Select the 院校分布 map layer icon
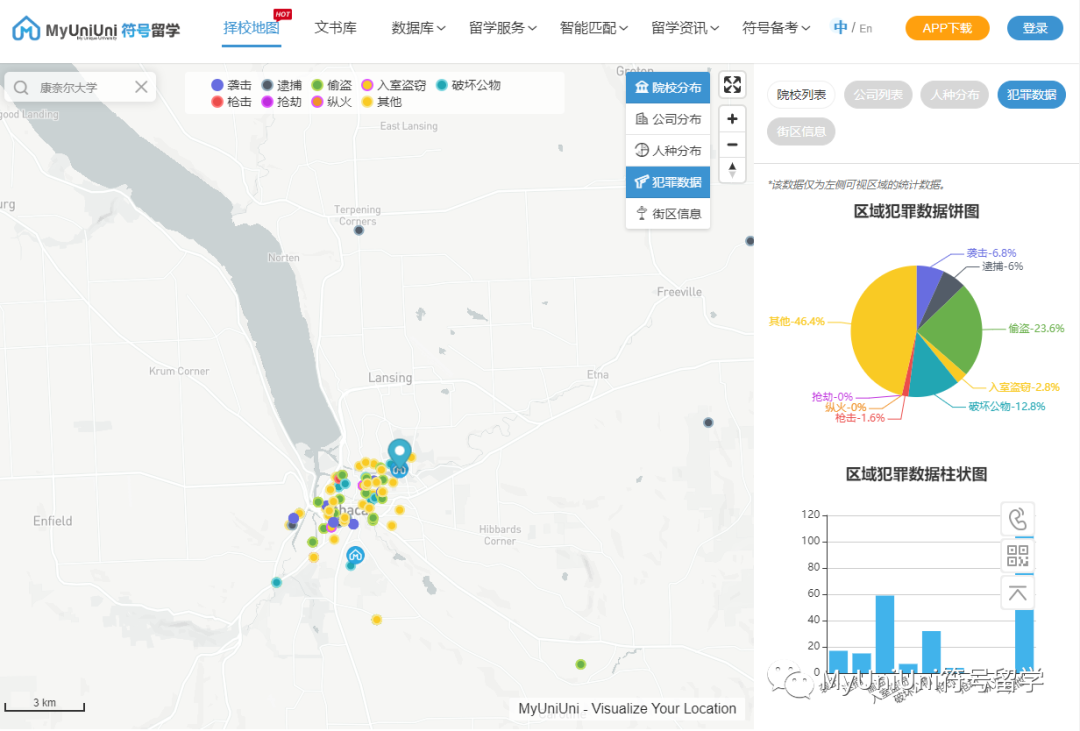1080x731 pixels. click(x=668, y=87)
